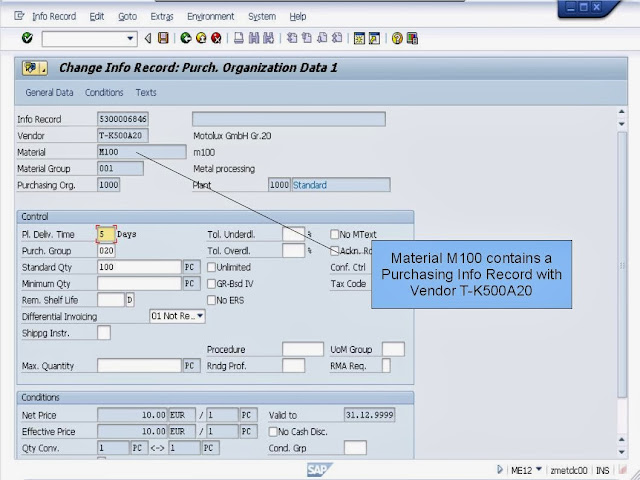Open the Customize local layout icon
The width and height of the screenshot is (640, 480).
[412, 38]
